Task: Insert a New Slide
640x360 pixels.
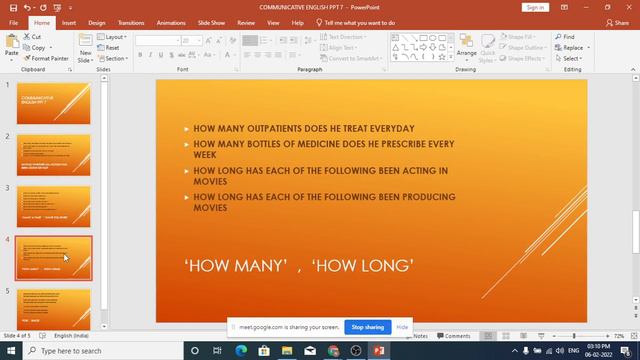Action: tap(85, 48)
